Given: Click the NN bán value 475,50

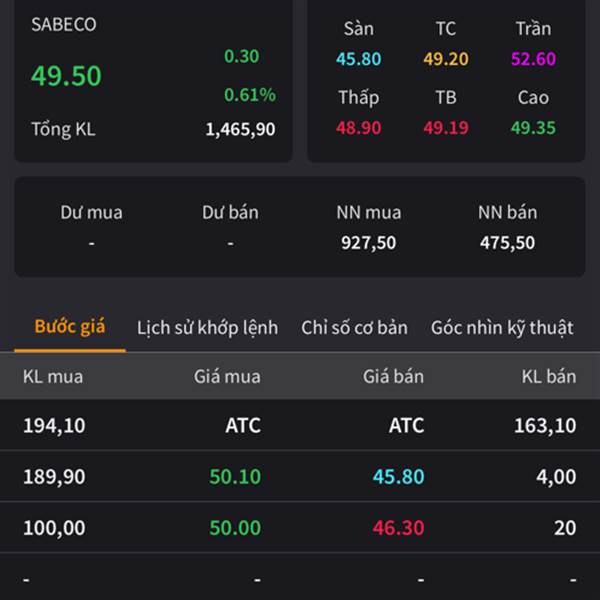Looking at the screenshot, I should (x=507, y=243).
